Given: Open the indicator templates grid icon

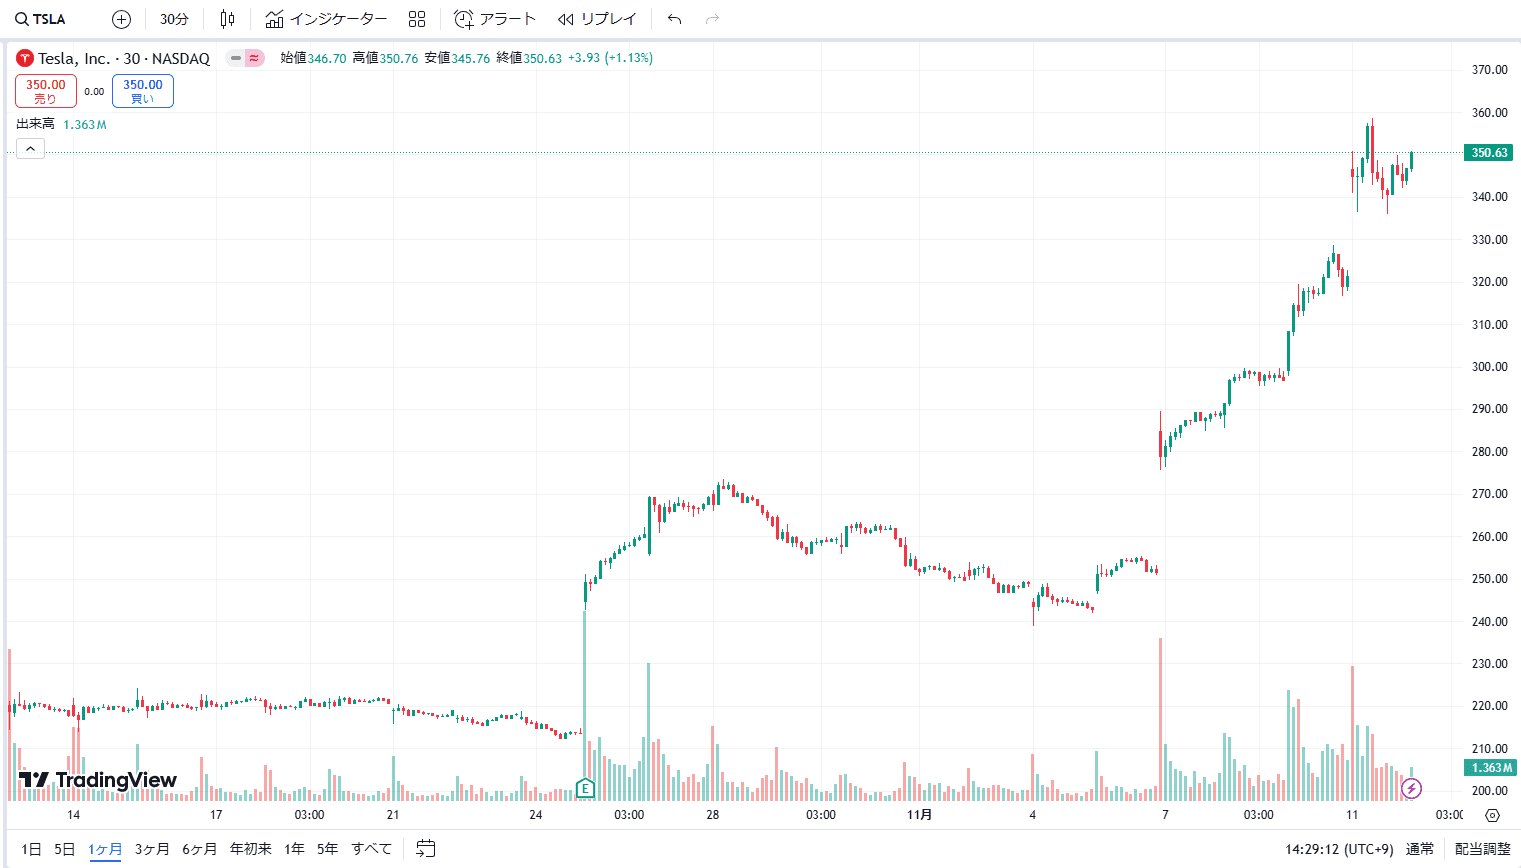Looking at the screenshot, I should [x=417, y=19].
